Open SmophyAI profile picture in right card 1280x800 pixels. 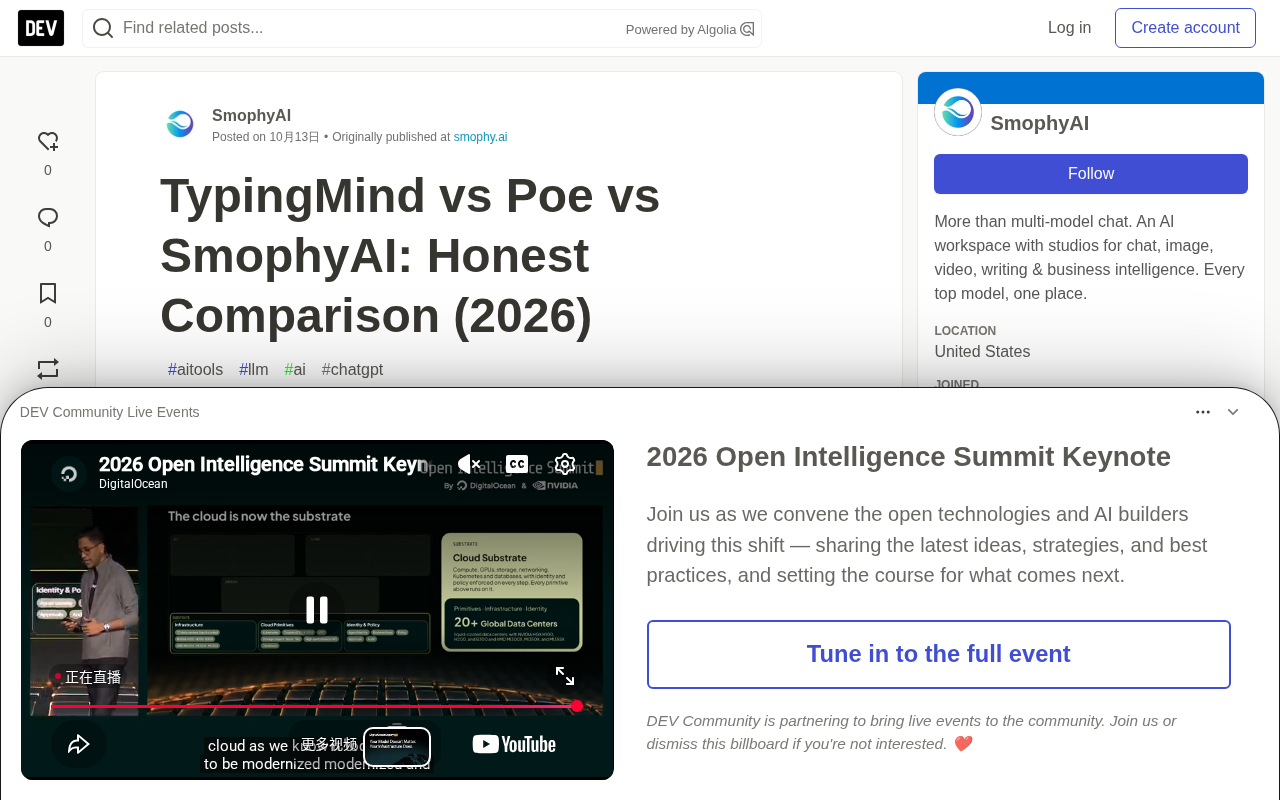coord(958,112)
